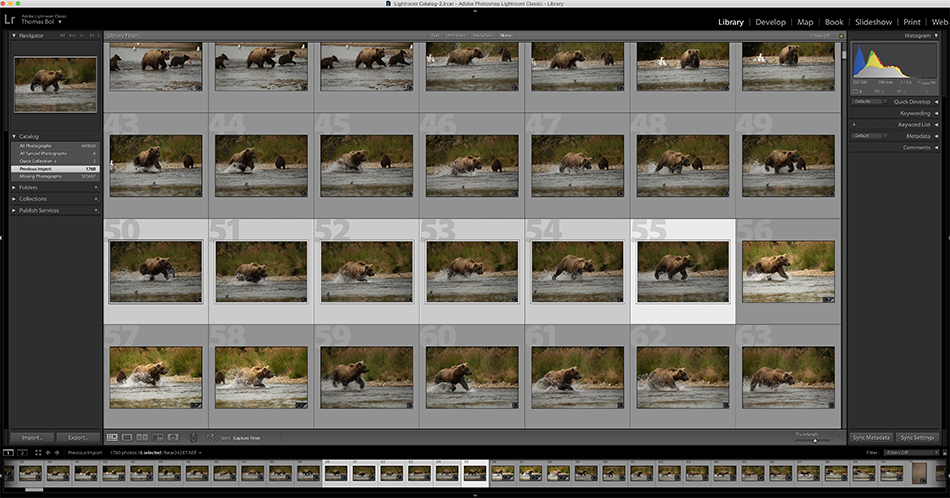This screenshot has height=498, width=950.
Task: Toggle the sort direction a-z icon
Action: [x=211, y=437]
